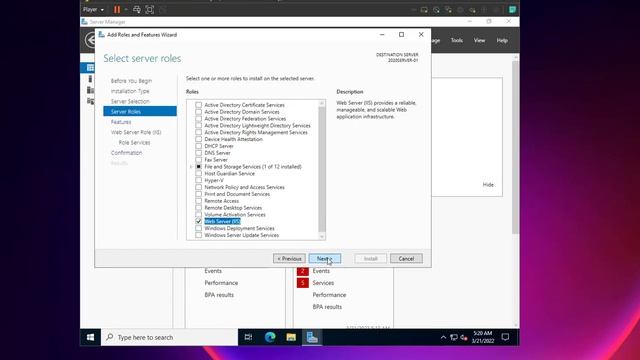Screen dimensions: 640x360
Task: Check Windows Deployment Services role
Action: click(x=198, y=228)
